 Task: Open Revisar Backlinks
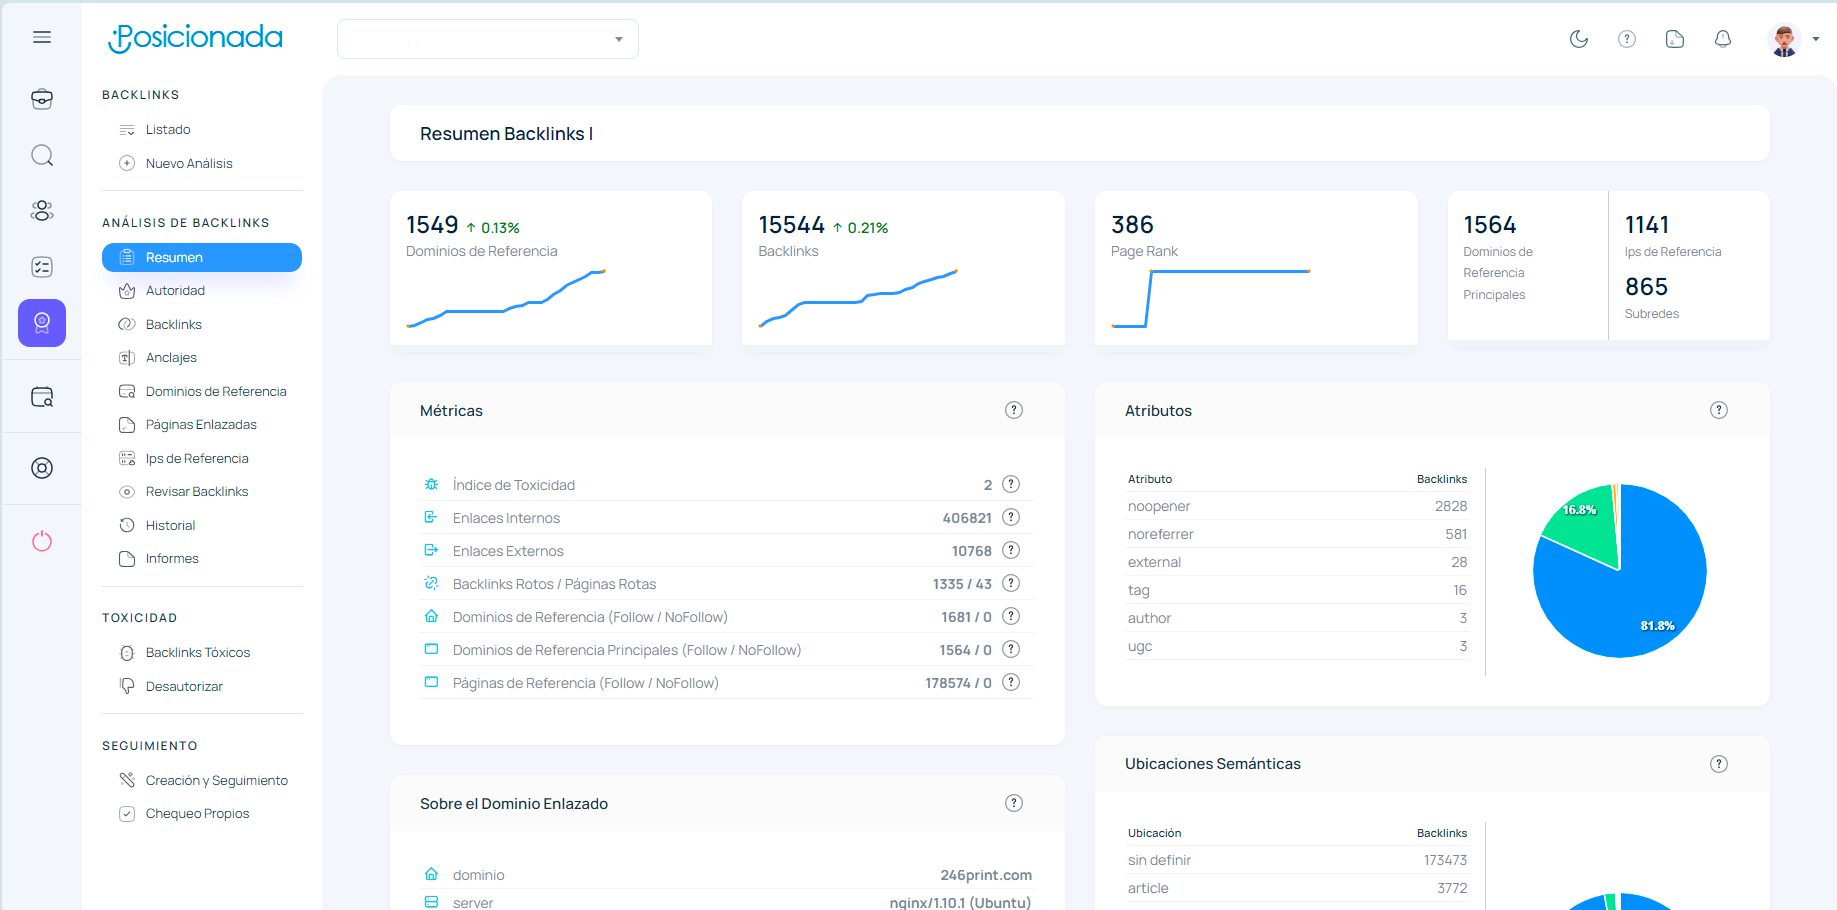point(197,492)
